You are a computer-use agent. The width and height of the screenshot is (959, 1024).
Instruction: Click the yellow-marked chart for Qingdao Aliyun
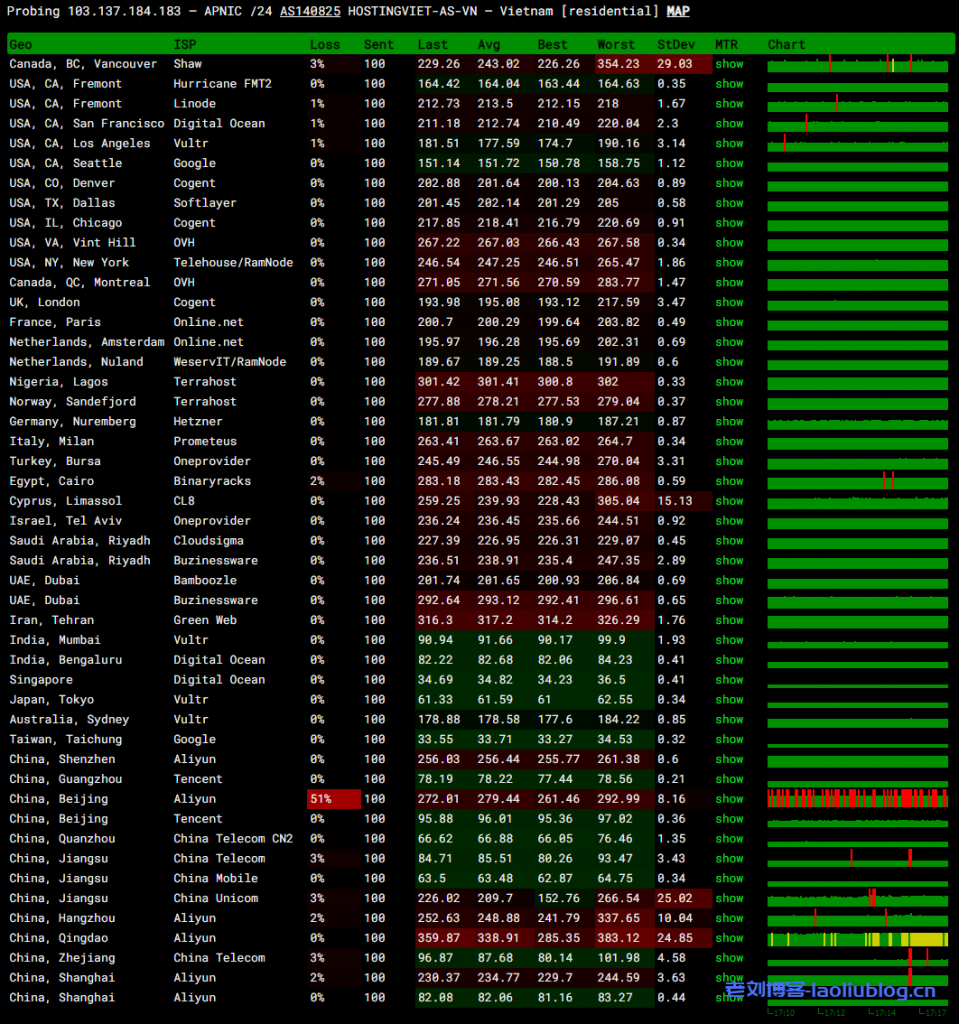[x=857, y=938]
